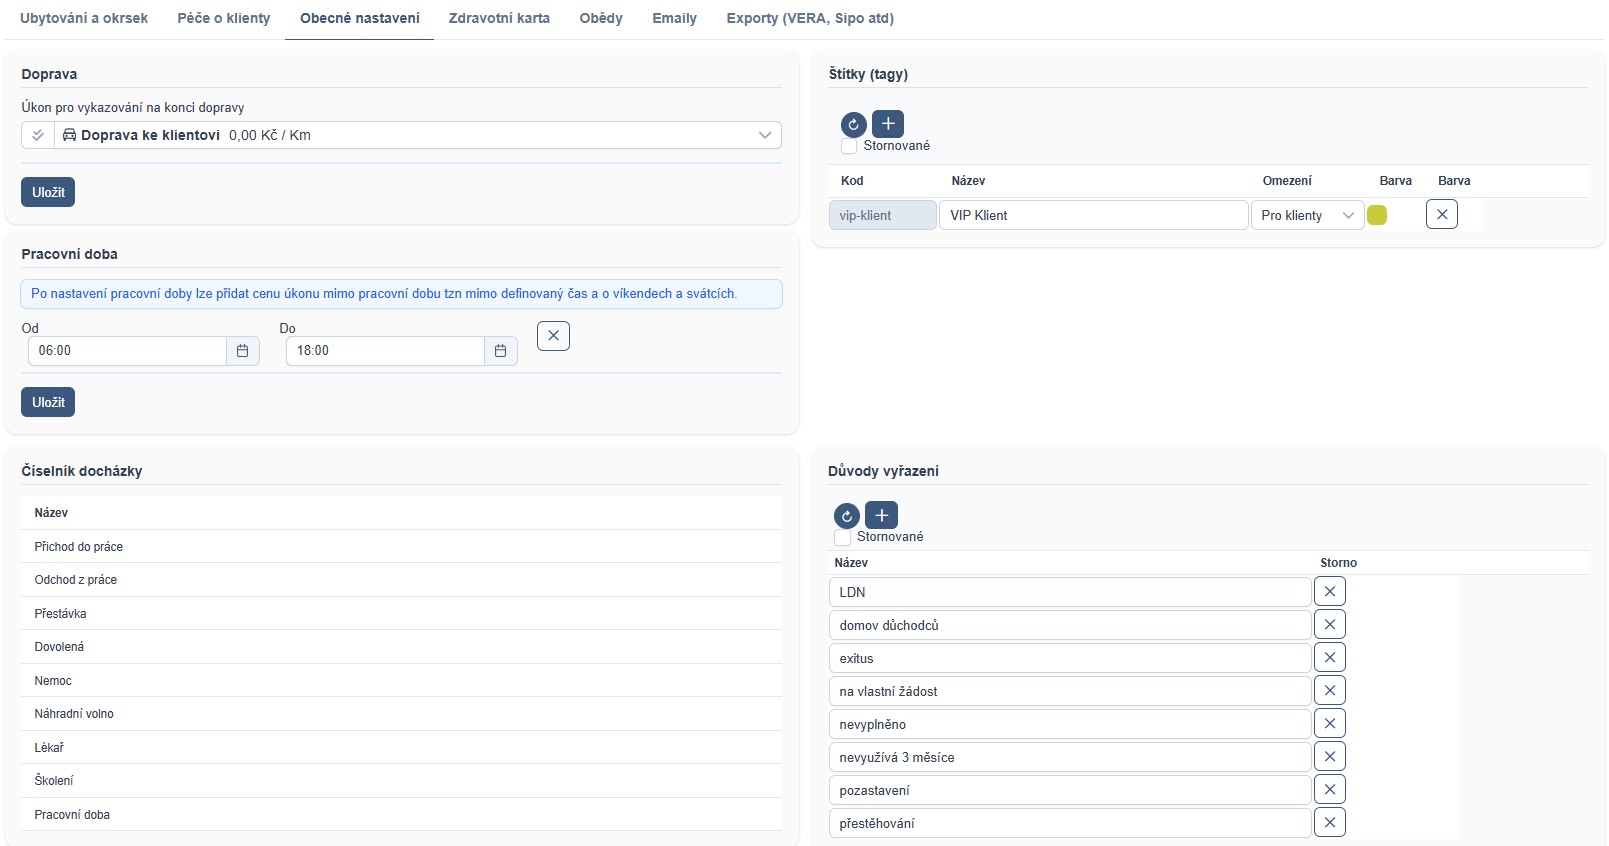
Task: Switch to Zdravotní karta tab
Action: [x=499, y=18]
